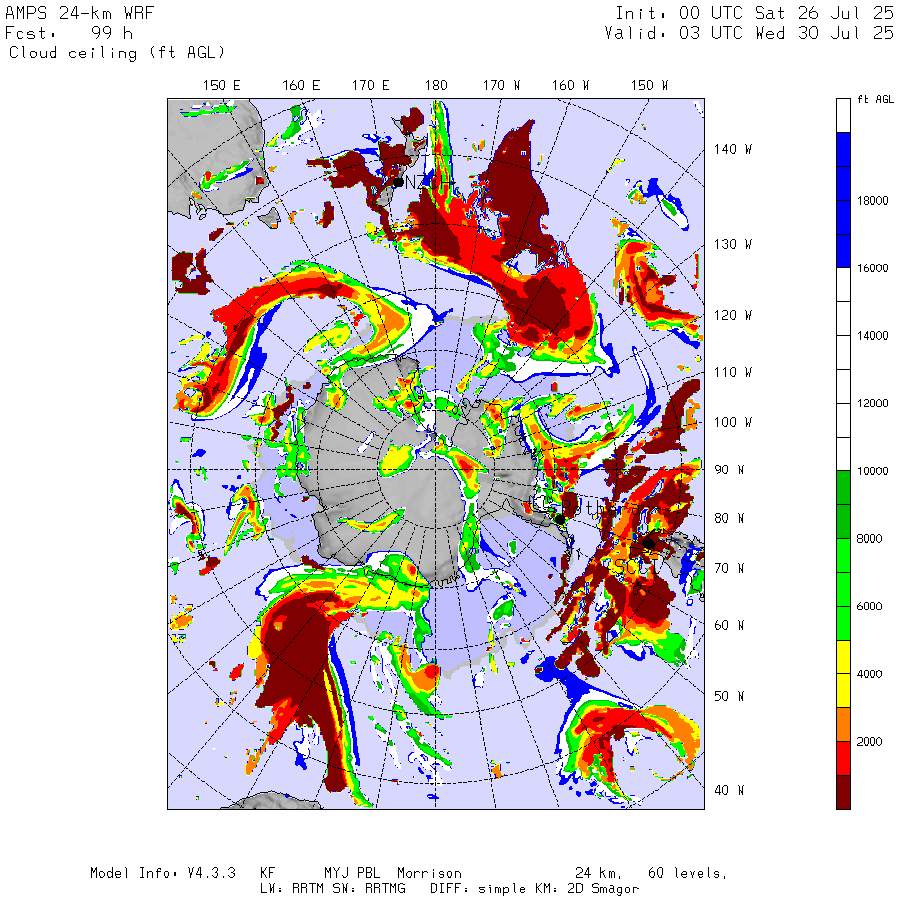900x900 pixels.
Task: Click the yellow colorbar segment
Action: coord(843,674)
